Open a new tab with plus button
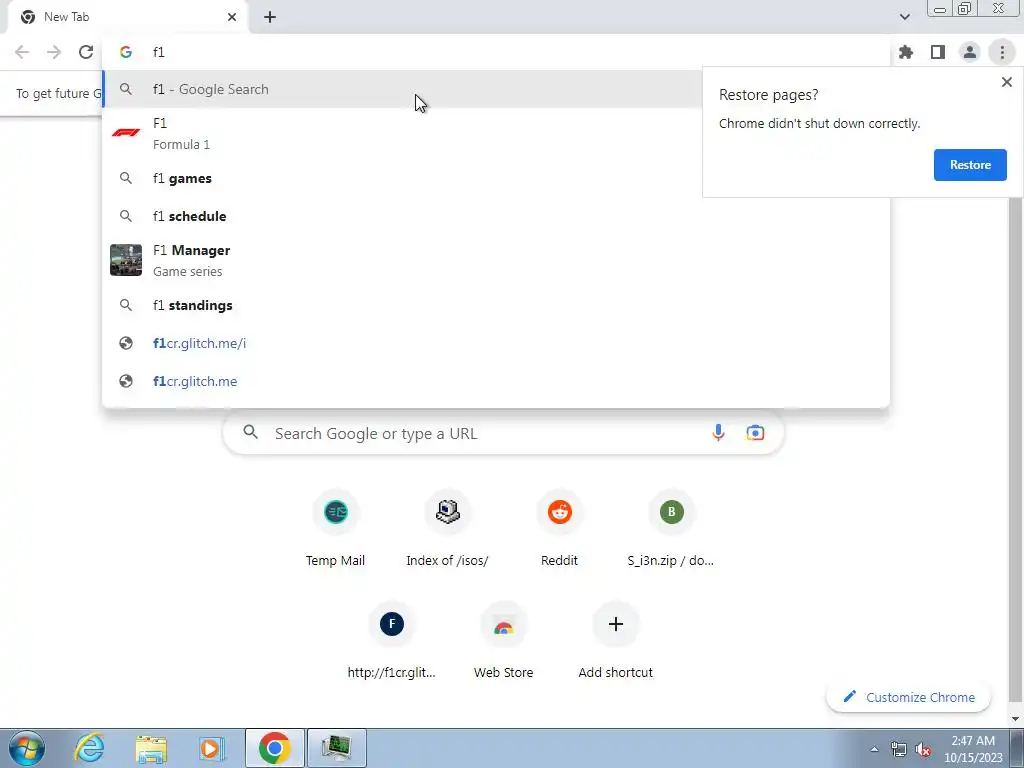The width and height of the screenshot is (1024, 768). click(x=270, y=17)
